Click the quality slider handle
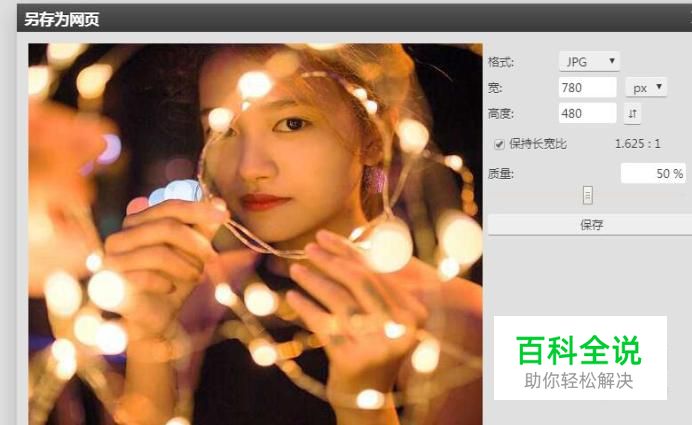The width and height of the screenshot is (692, 425). tap(587, 195)
